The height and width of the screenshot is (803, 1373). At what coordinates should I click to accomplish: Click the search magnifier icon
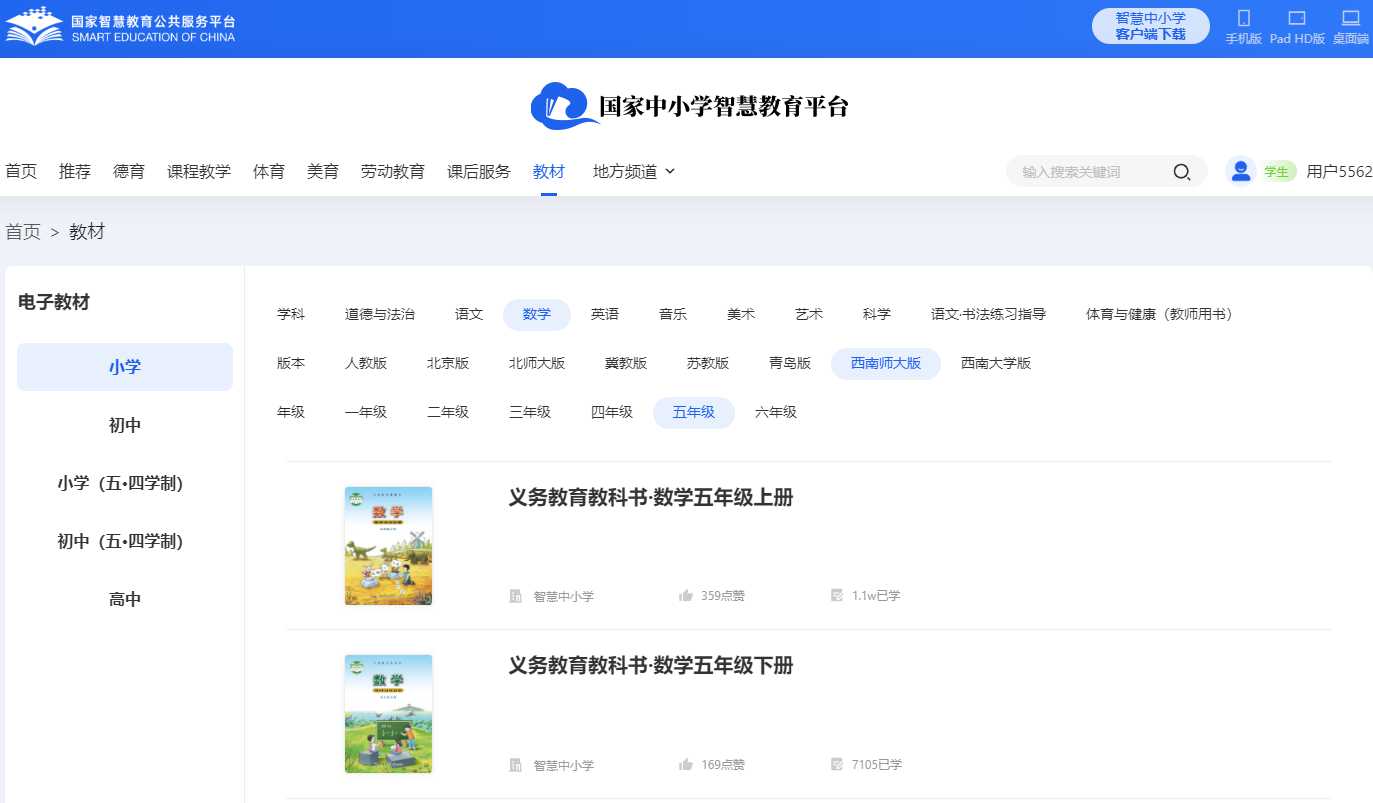click(1181, 172)
